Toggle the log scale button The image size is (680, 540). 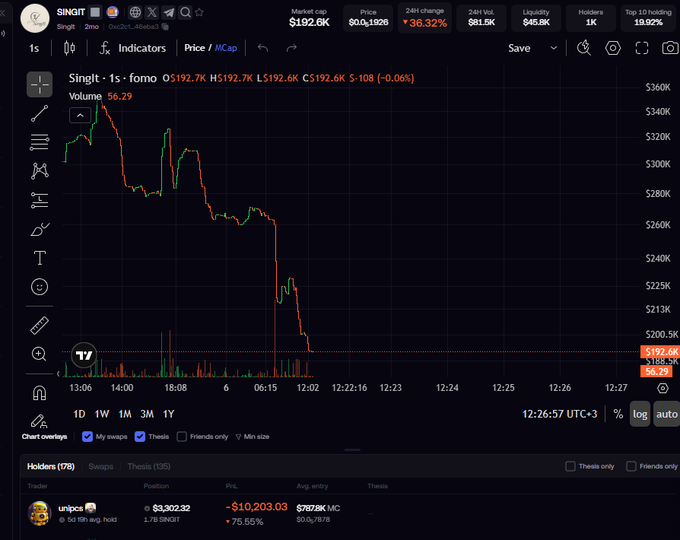(x=640, y=414)
